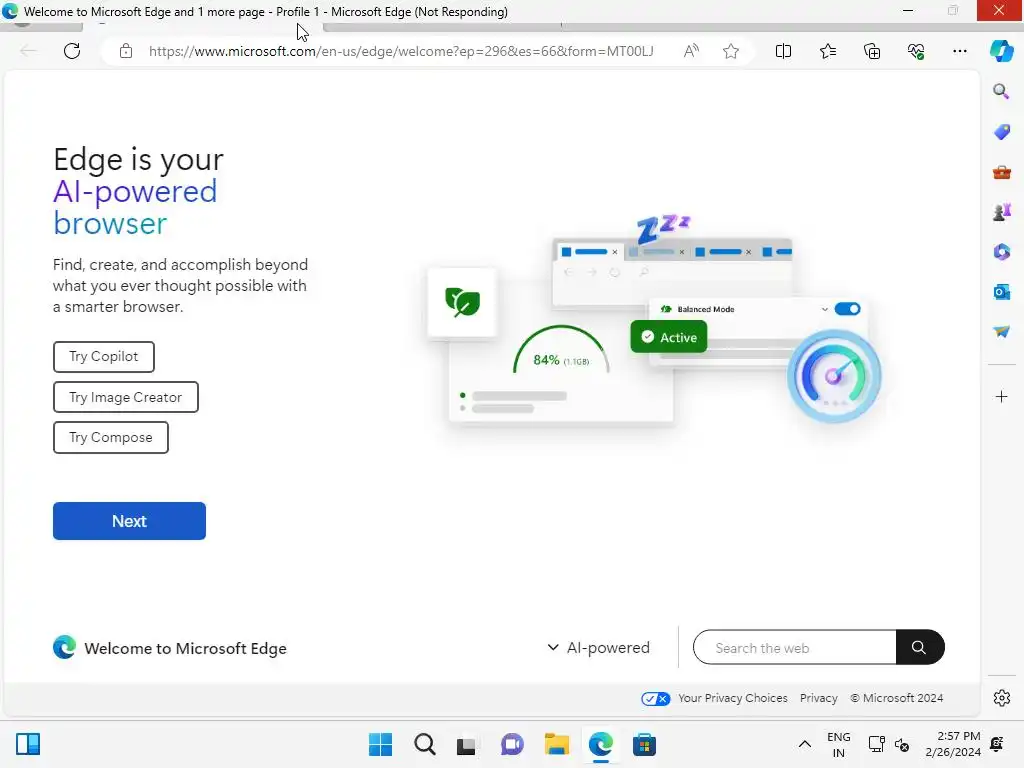The width and height of the screenshot is (1024, 768).
Task: Open Copilot icon in toolbar
Action: (x=1001, y=51)
